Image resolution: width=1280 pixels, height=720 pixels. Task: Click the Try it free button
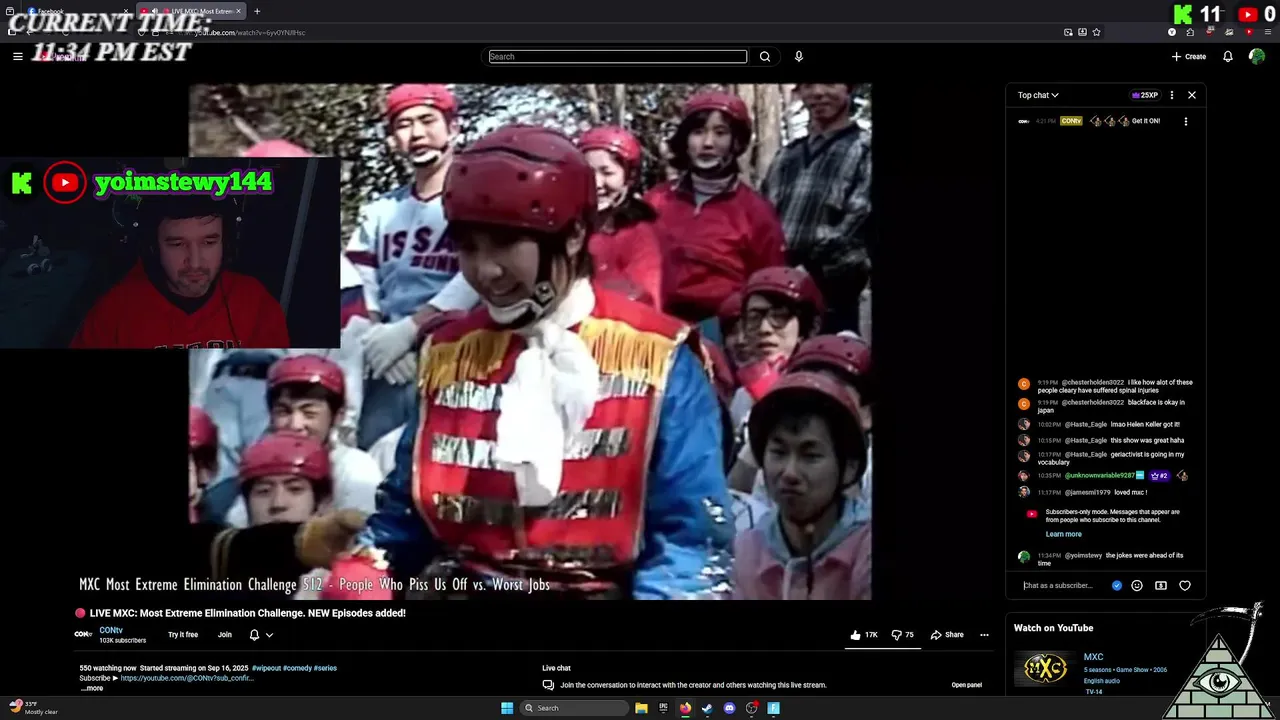[x=183, y=635]
